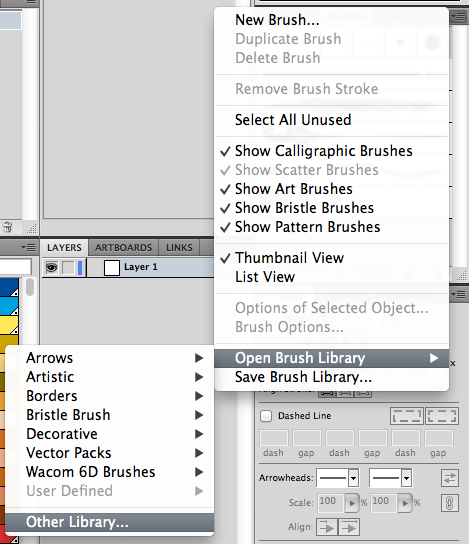
Task: Open the swatches panel options menu icon
Action: point(28,248)
